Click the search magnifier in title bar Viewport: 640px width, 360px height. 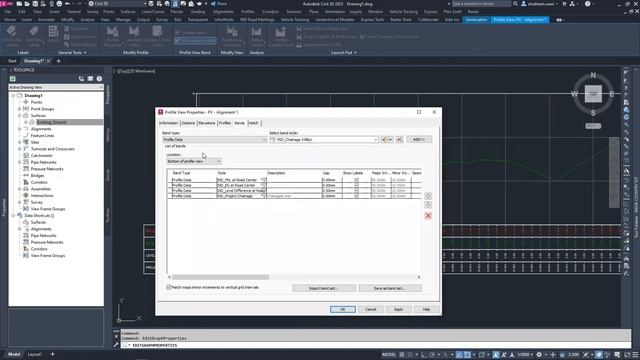coord(516,4)
